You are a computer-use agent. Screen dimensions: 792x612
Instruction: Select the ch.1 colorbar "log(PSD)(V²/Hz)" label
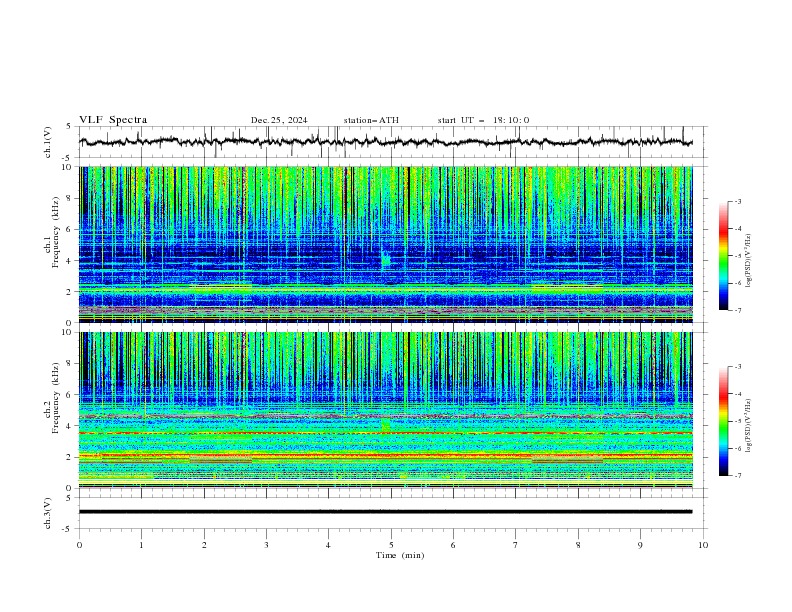click(749, 261)
